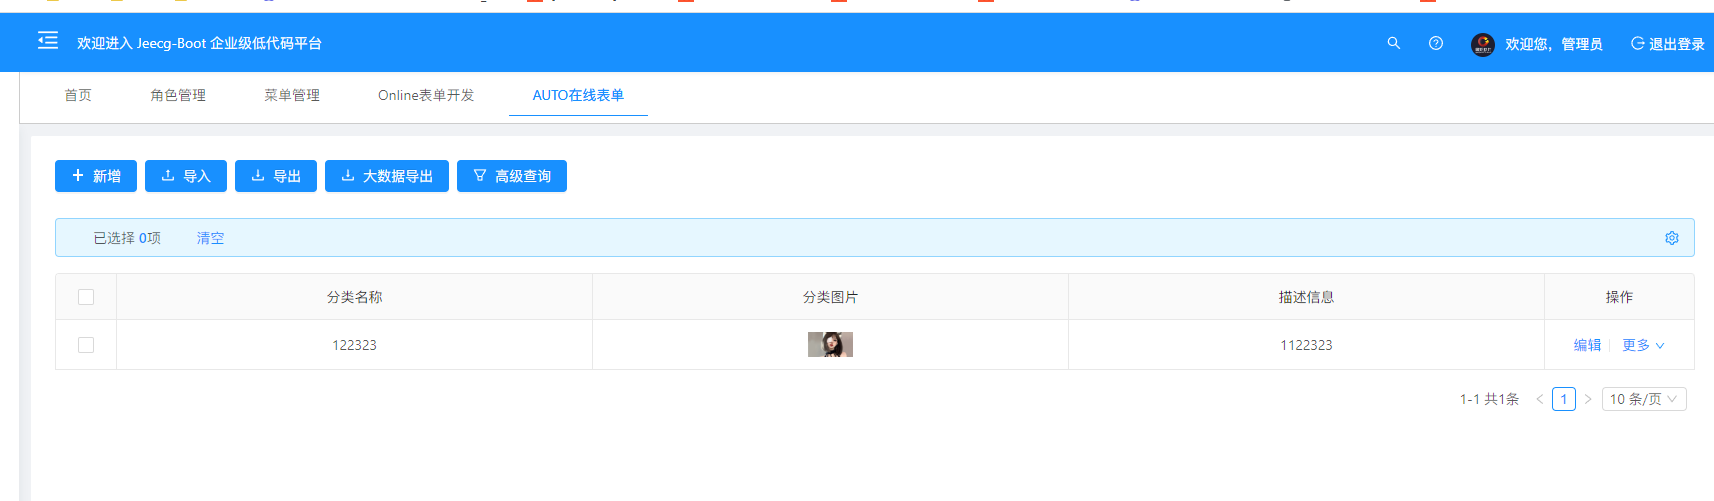Switch to the 菜单管理 tab
Image resolution: width=1714 pixels, height=501 pixels.
point(292,95)
